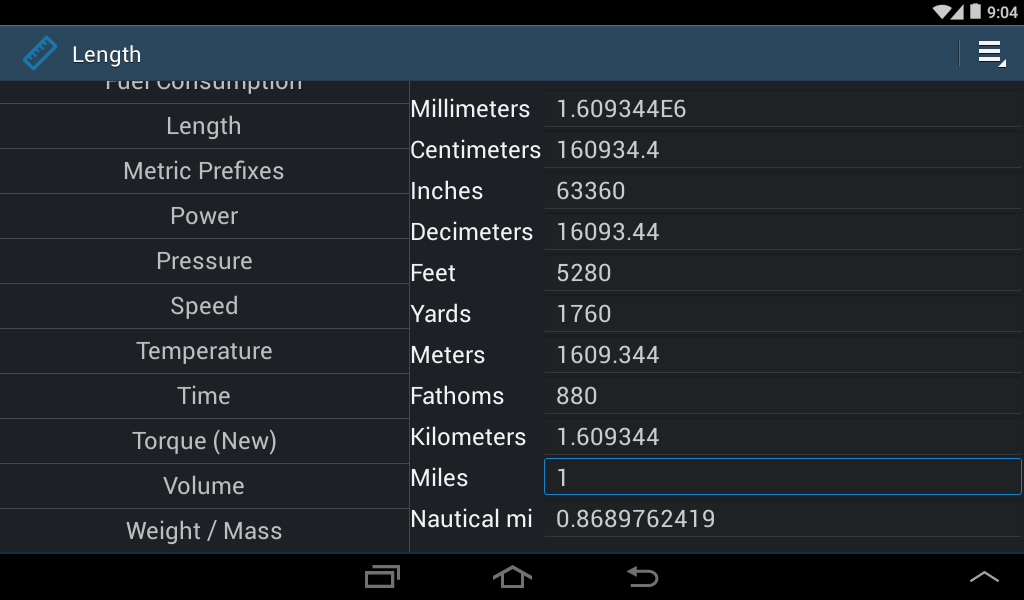Open the Pressure category

(204, 261)
